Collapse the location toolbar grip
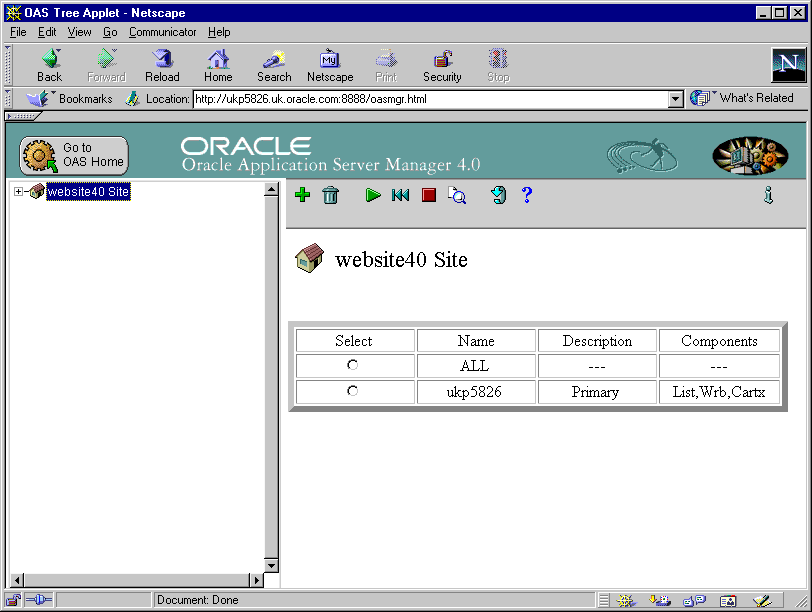812x612 pixels. pos(8,98)
